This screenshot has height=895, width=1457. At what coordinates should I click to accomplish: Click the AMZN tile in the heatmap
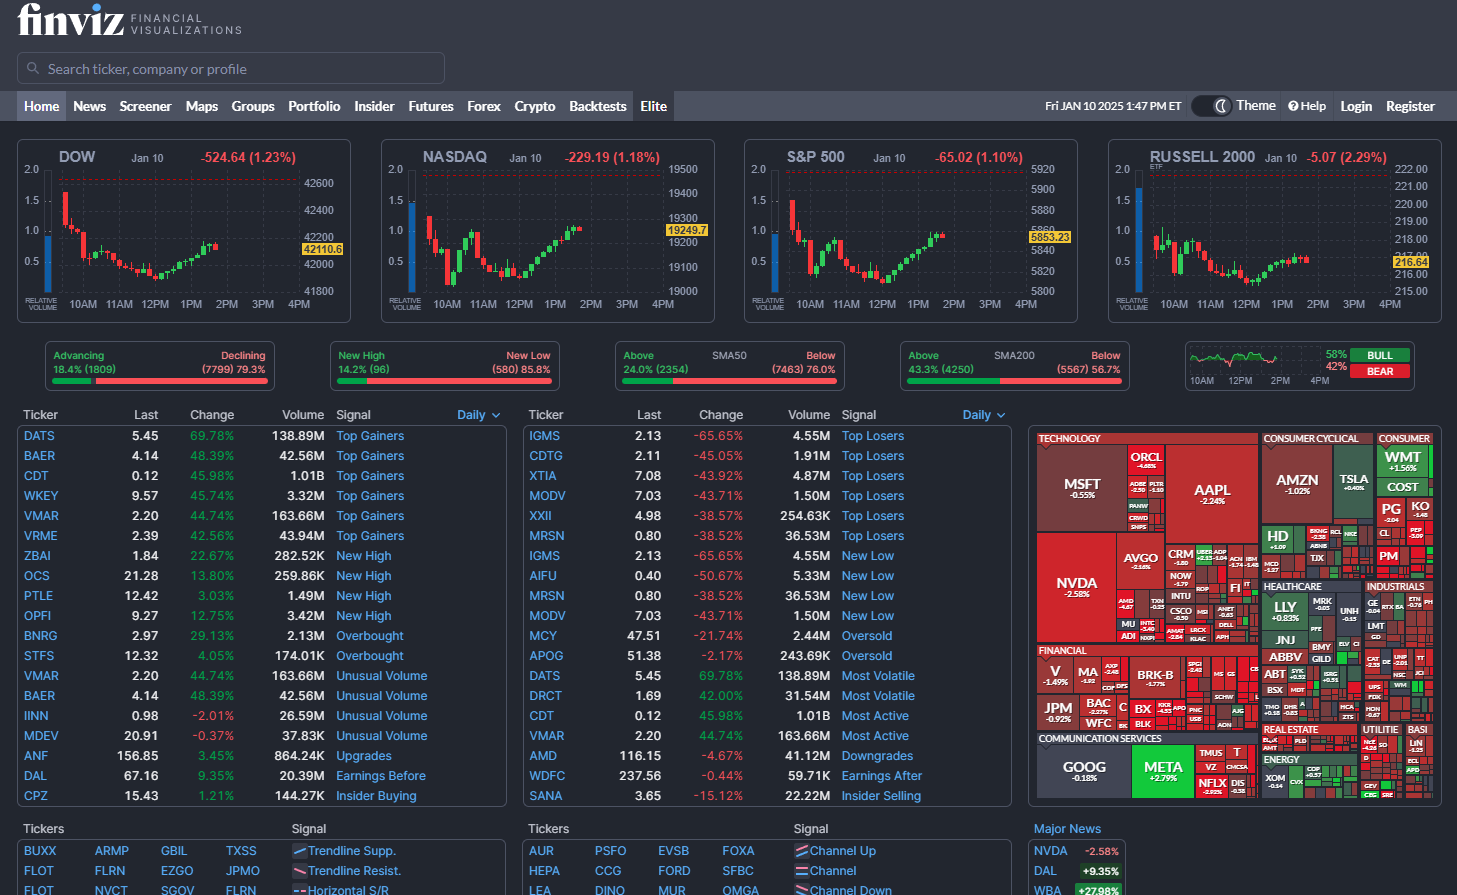point(1297,484)
